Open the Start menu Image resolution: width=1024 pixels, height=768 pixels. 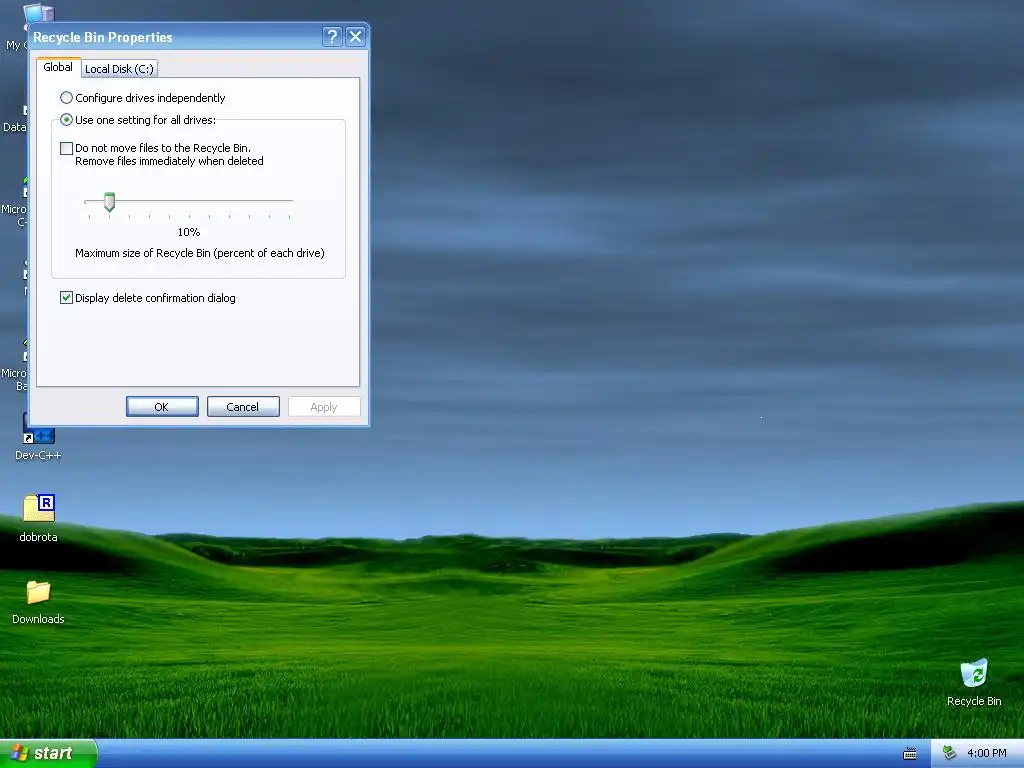48,753
